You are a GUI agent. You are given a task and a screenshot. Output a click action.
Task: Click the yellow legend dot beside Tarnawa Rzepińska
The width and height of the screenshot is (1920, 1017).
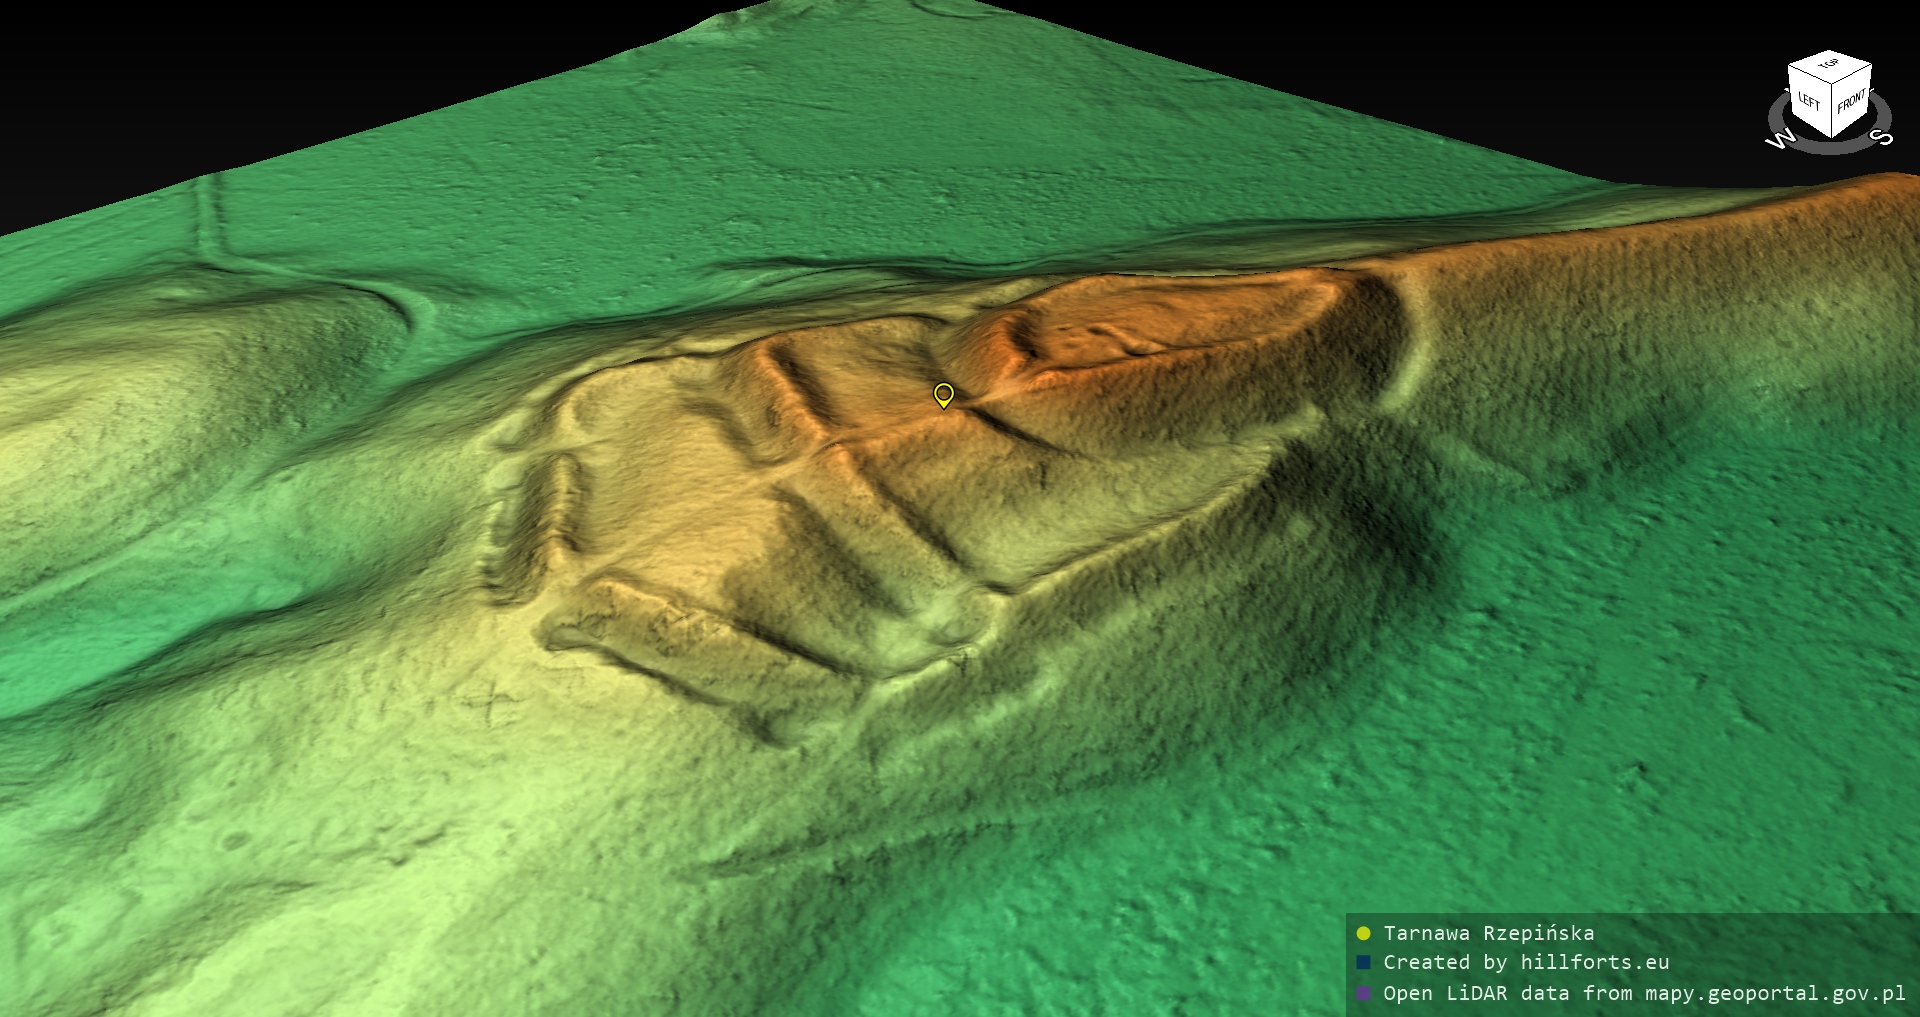pyautogui.click(x=1363, y=934)
